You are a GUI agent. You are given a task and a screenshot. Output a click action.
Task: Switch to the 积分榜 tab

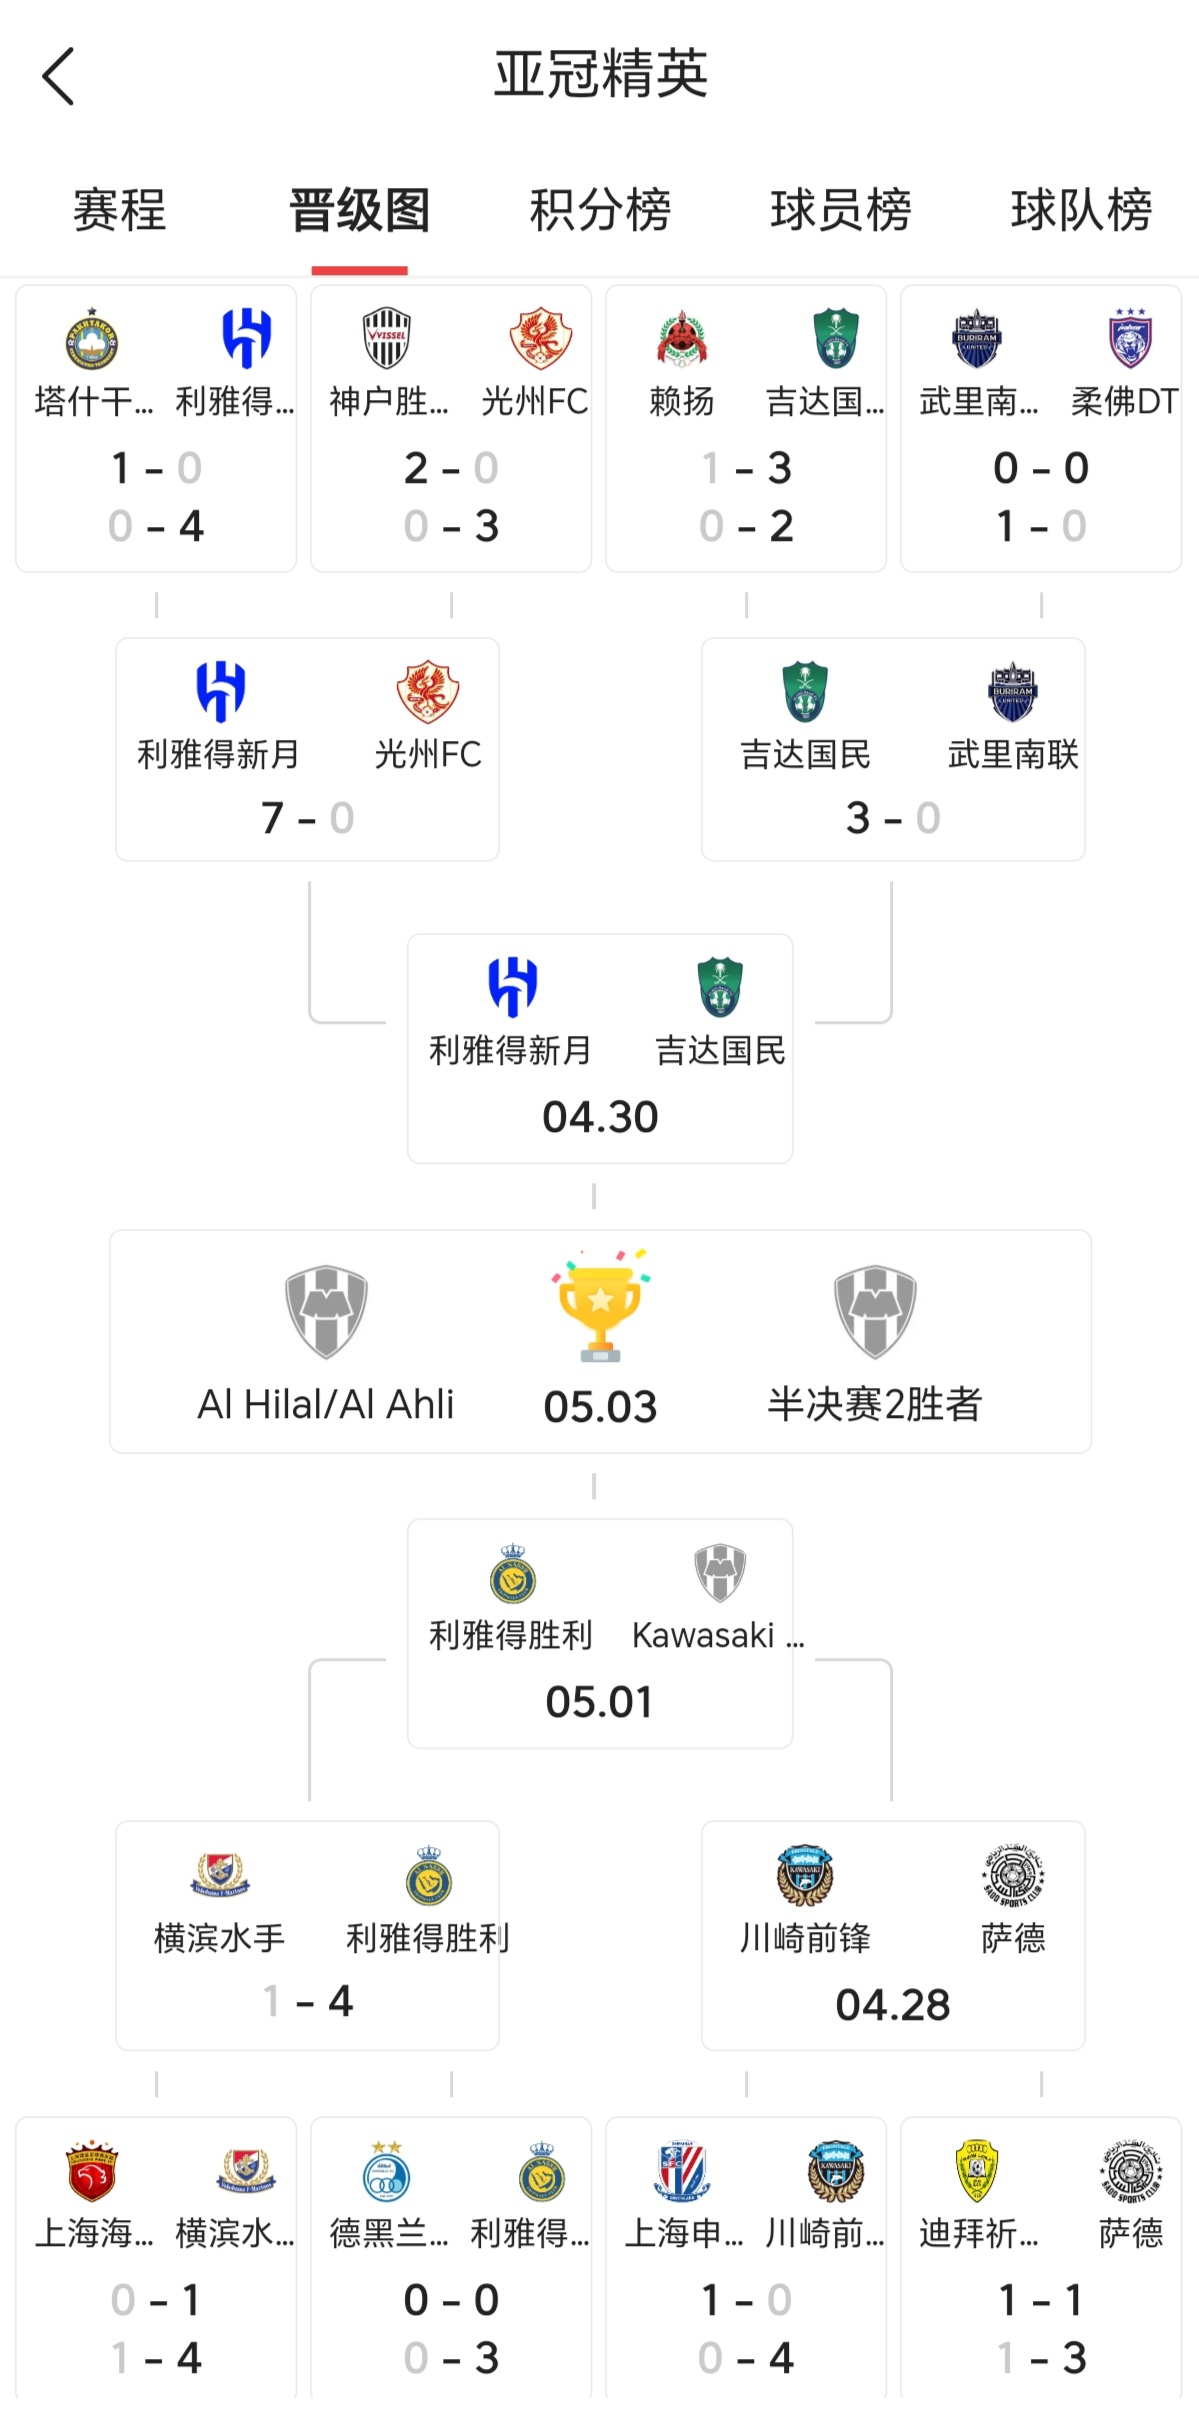coord(600,210)
